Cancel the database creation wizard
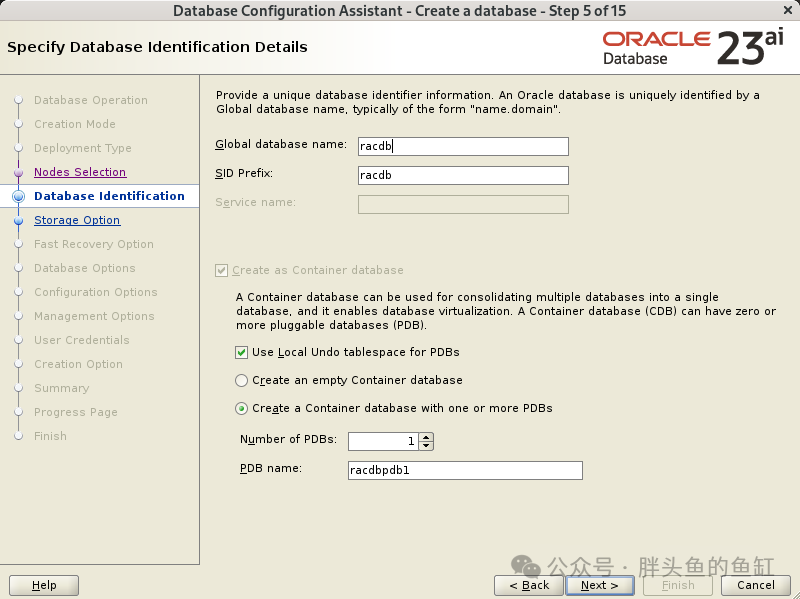800x599 pixels. point(756,585)
